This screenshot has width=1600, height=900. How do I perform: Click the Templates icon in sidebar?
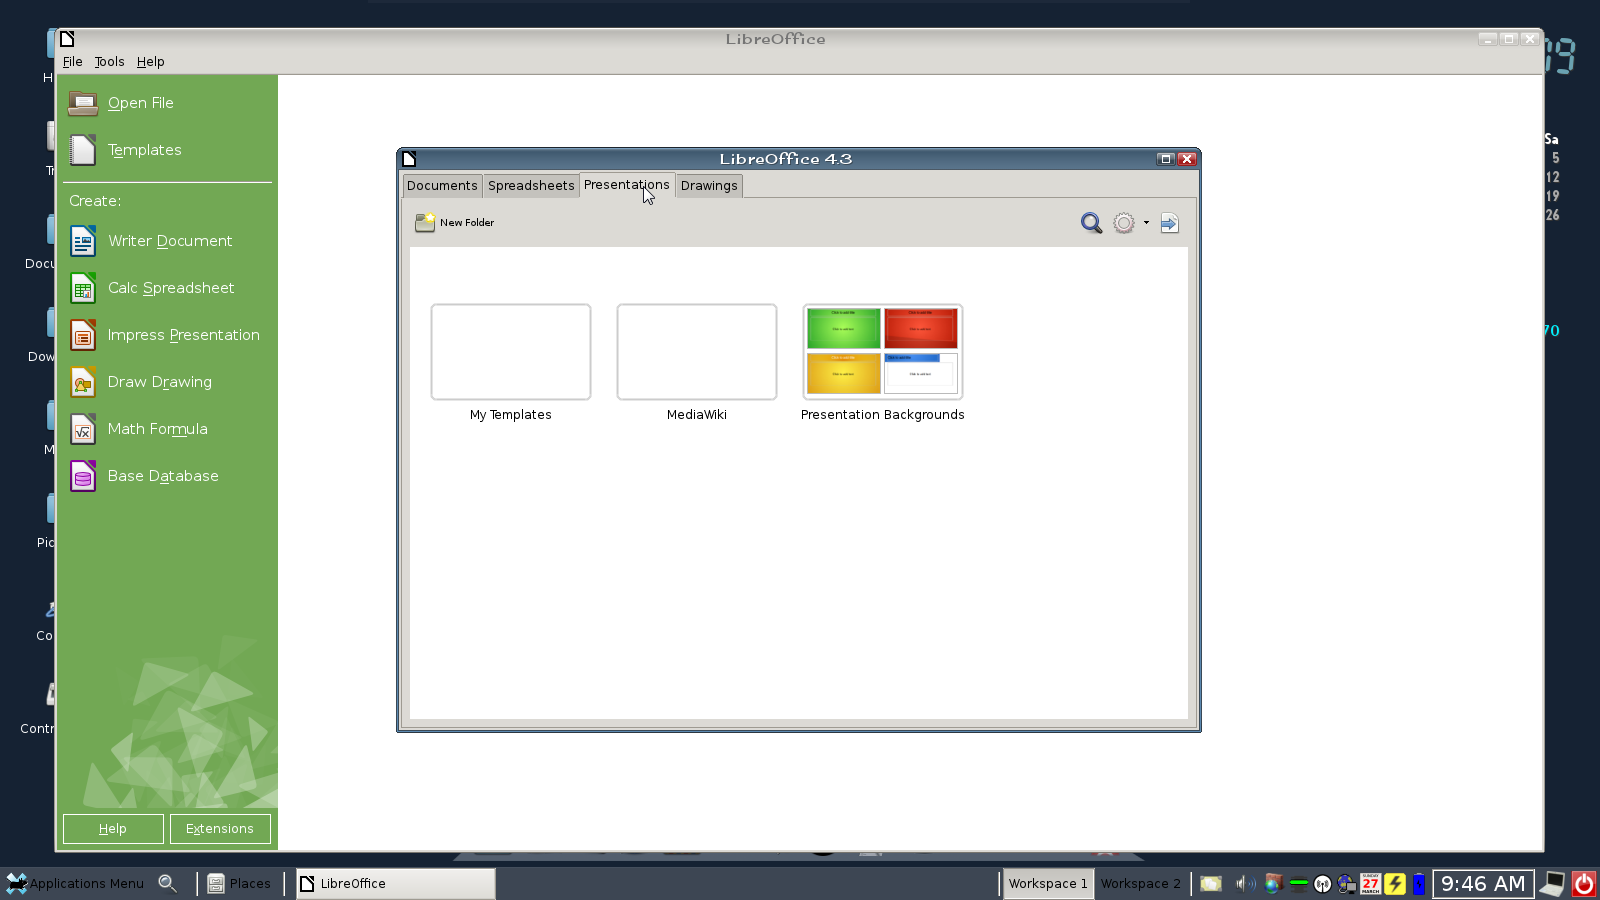pyautogui.click(x=83, y=150)
